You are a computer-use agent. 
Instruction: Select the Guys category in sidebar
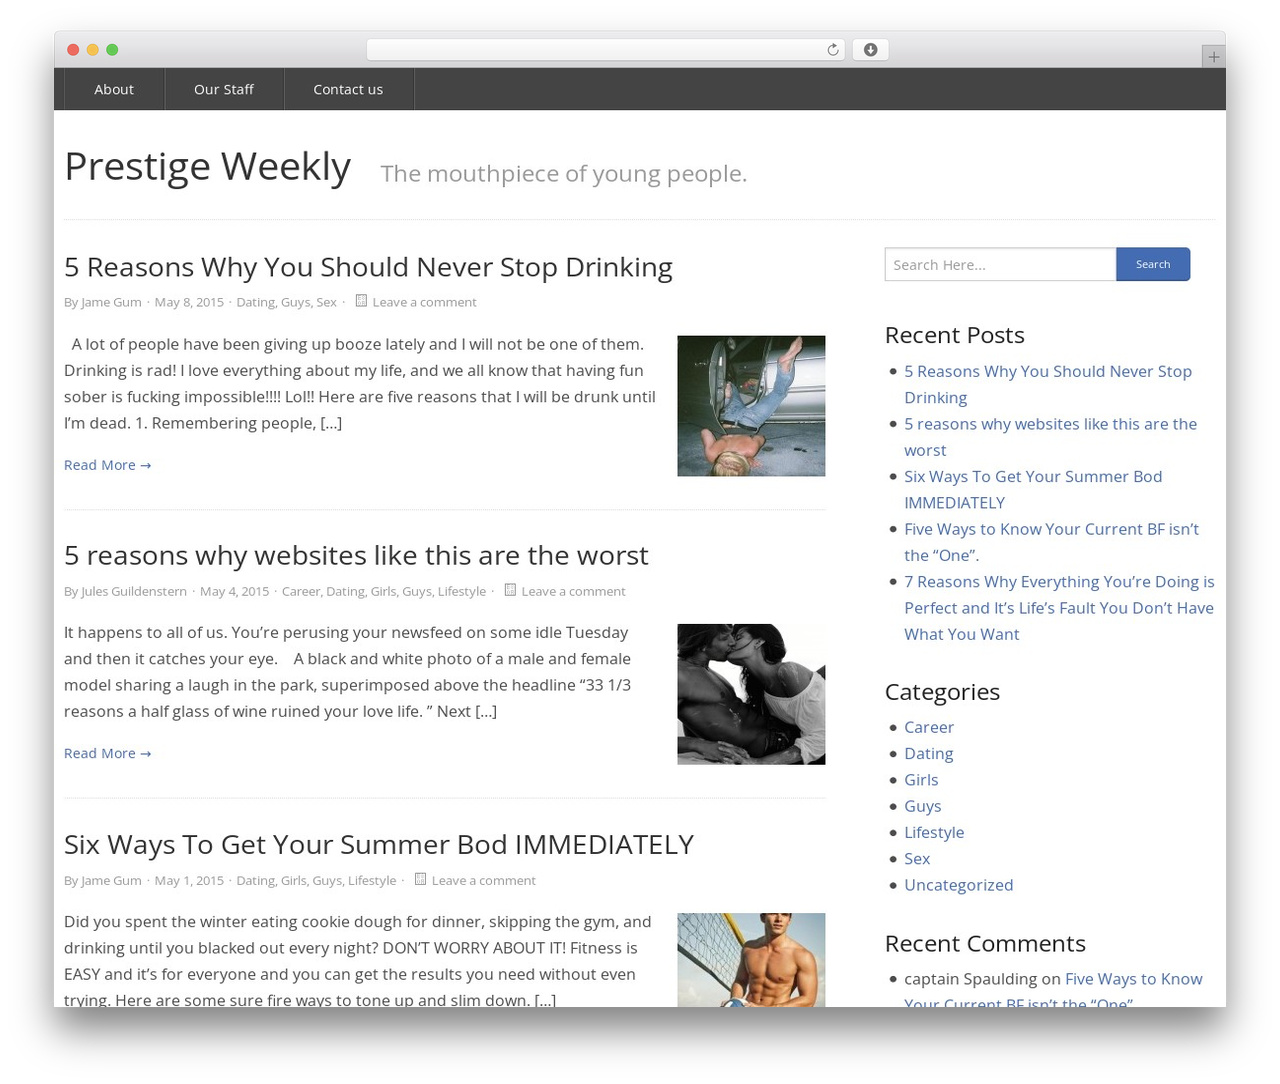(922, 806)
